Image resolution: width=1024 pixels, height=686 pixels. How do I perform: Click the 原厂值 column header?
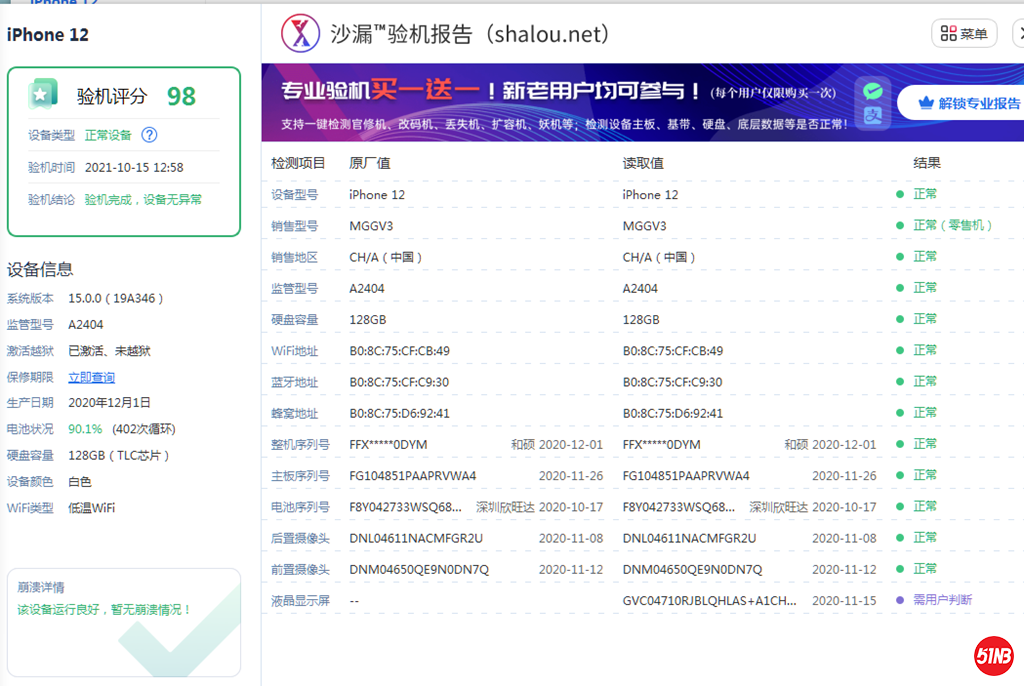370,163
